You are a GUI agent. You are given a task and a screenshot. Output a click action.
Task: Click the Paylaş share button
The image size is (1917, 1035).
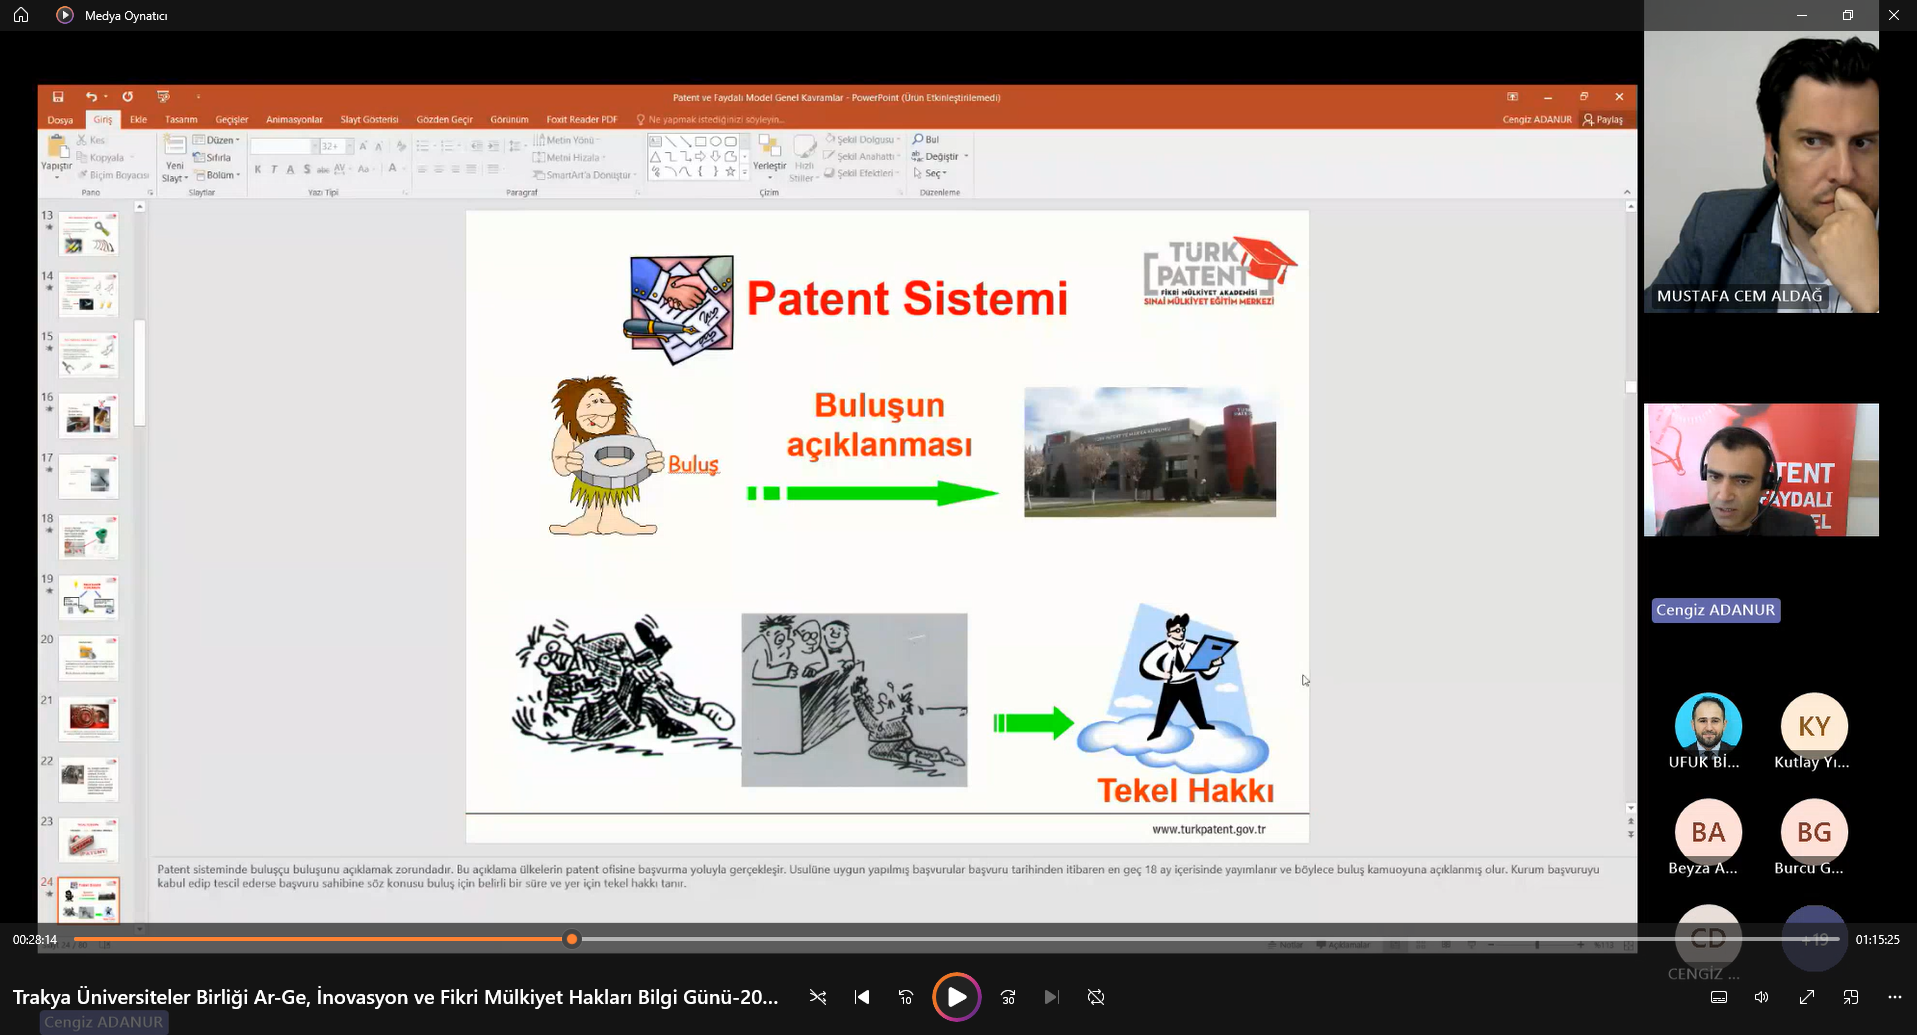point(1603,119)
